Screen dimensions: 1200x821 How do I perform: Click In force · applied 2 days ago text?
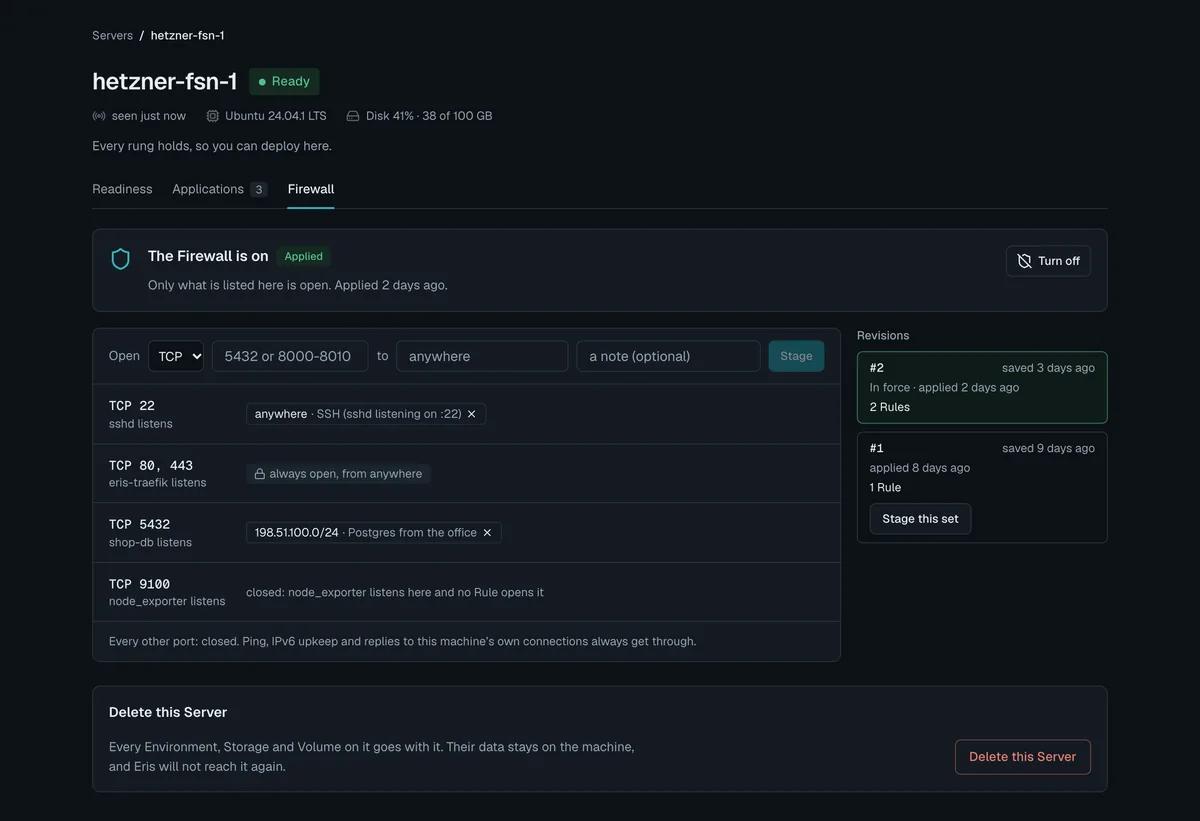click(944, 388)
